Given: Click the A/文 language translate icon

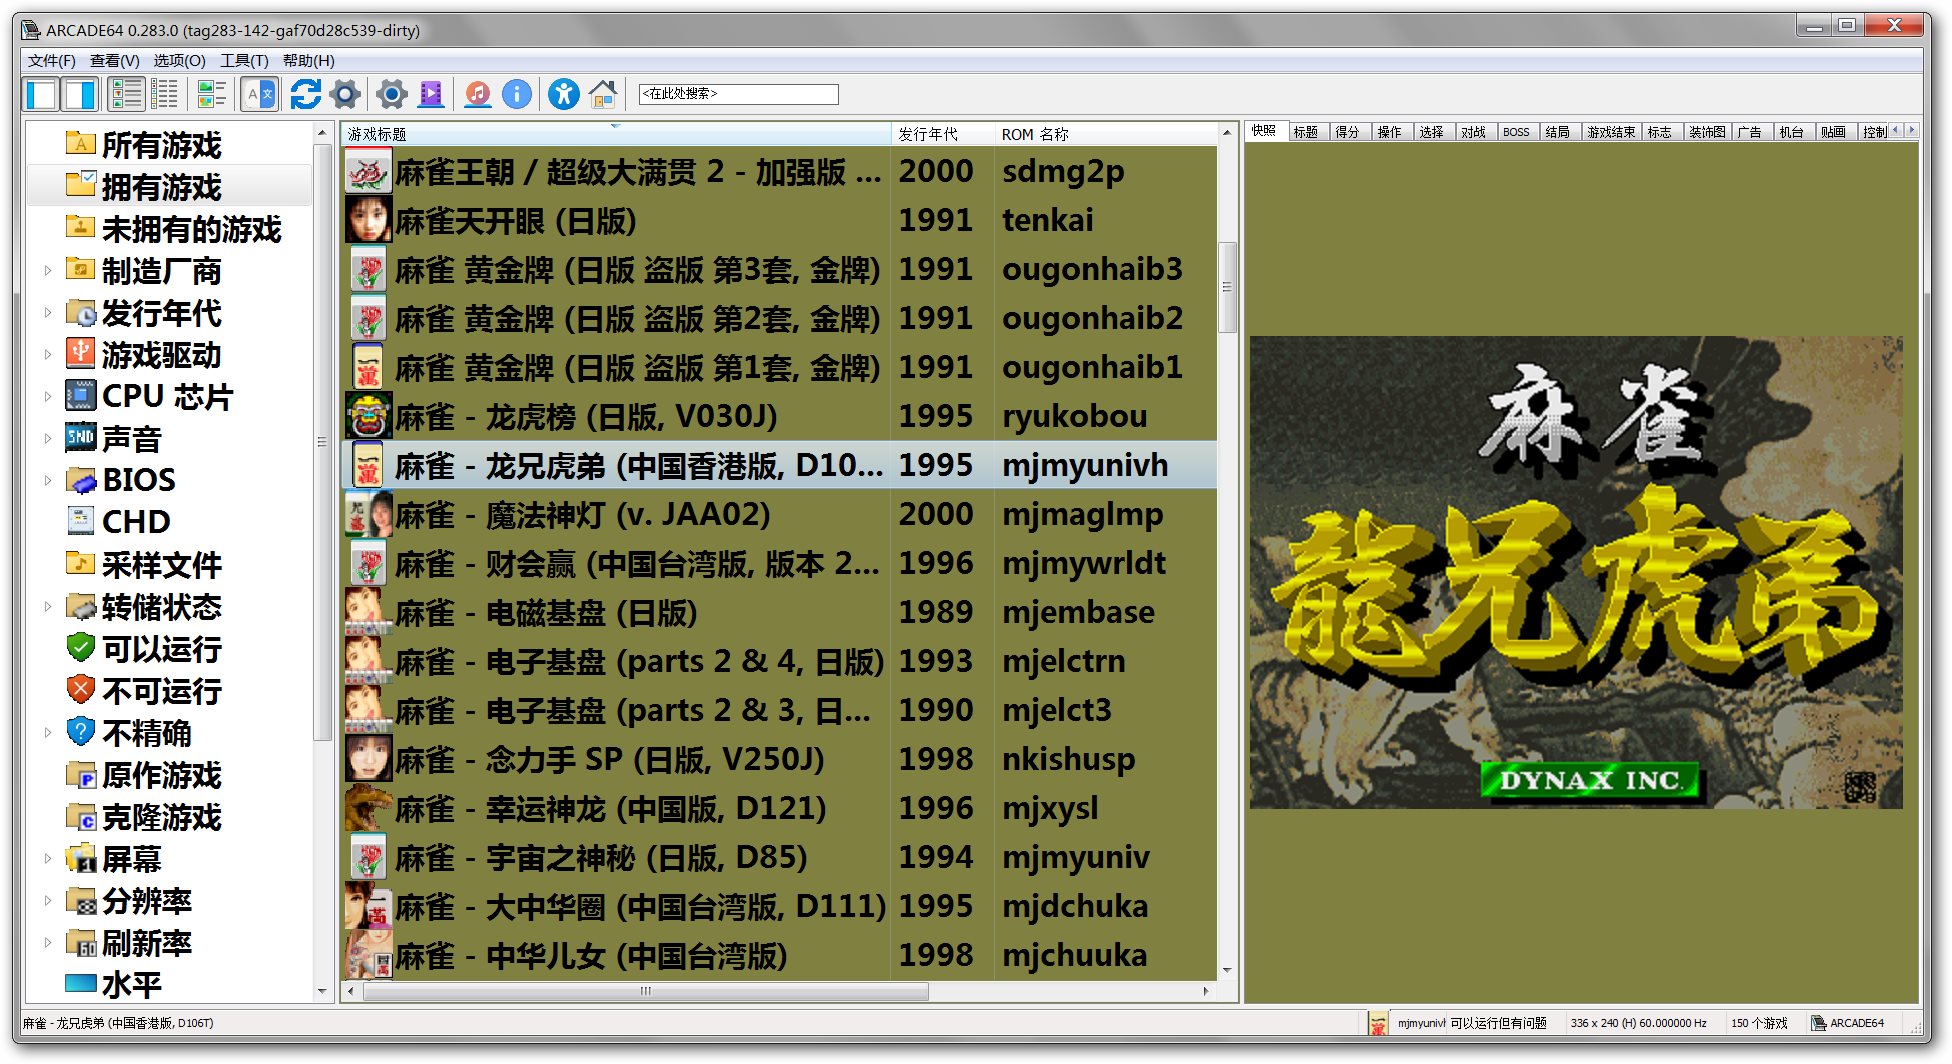Looking at the screenshot, I should (x=259, y=94).
